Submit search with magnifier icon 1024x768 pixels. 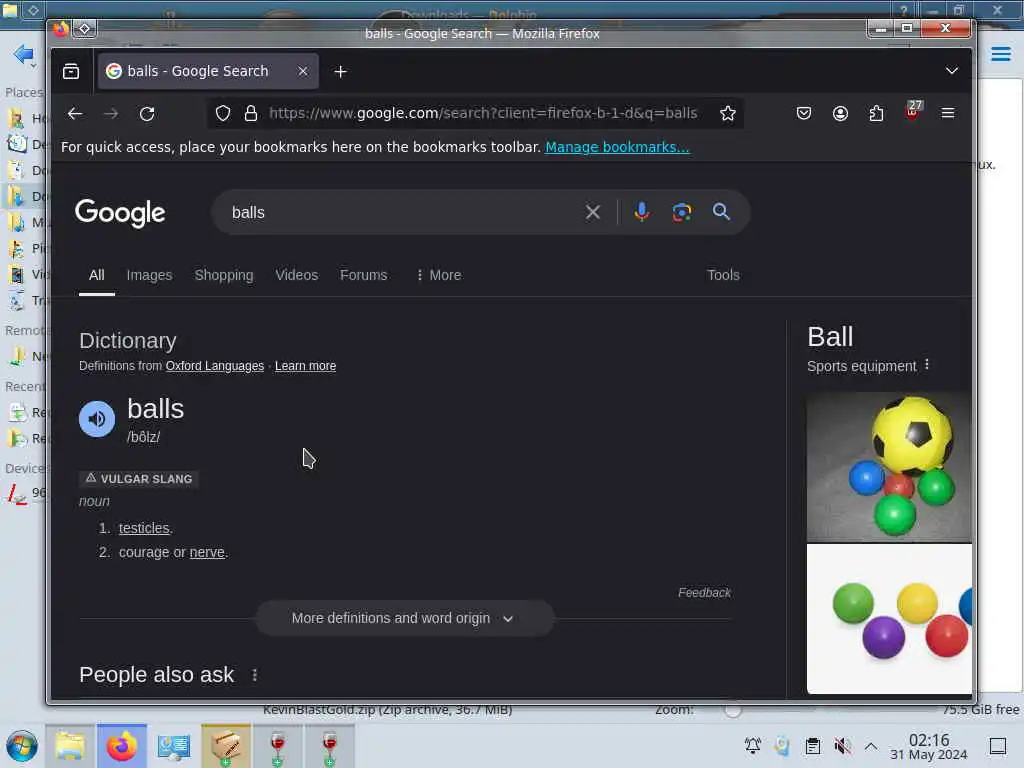721,212
